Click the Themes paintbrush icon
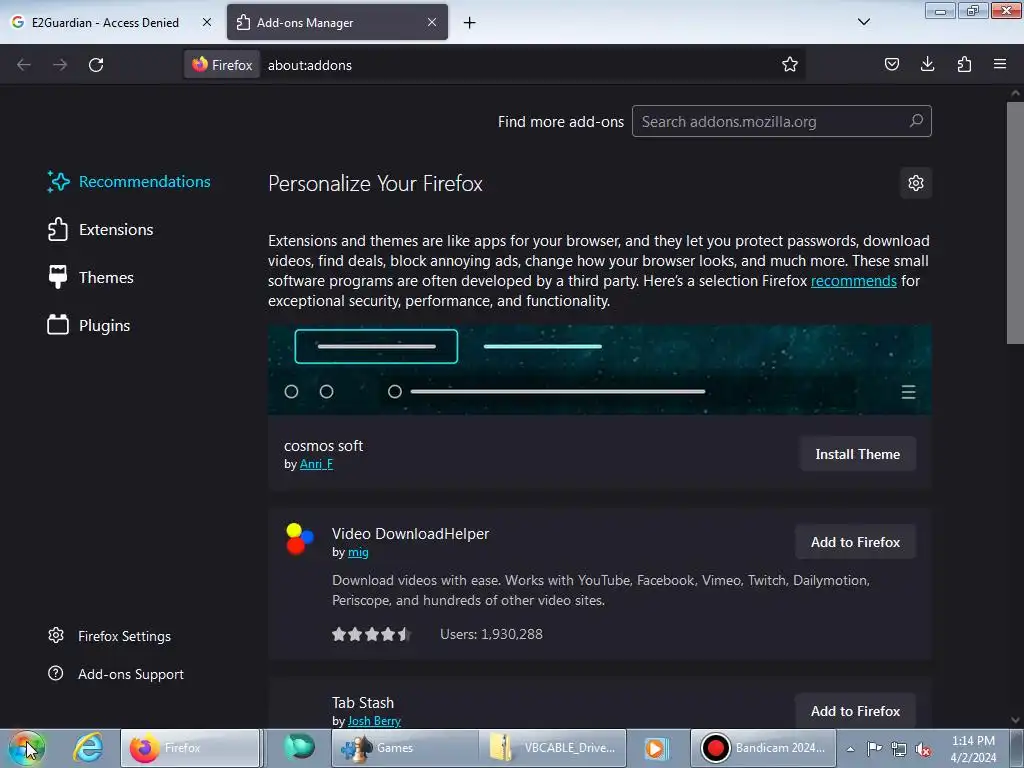Screen dimensions: 1024x768 coord(57,277)
